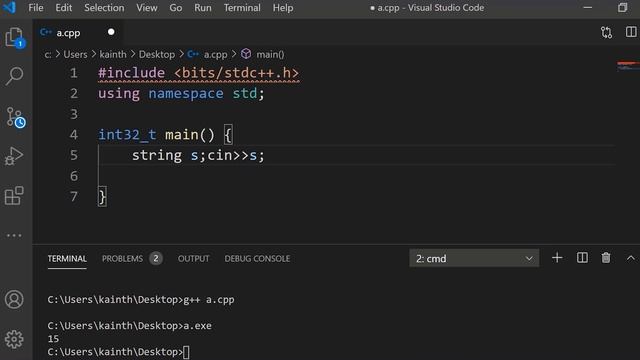Click the VS Code logo icon
The width and height of the screenshot is (640, 360).
(10, 8)
